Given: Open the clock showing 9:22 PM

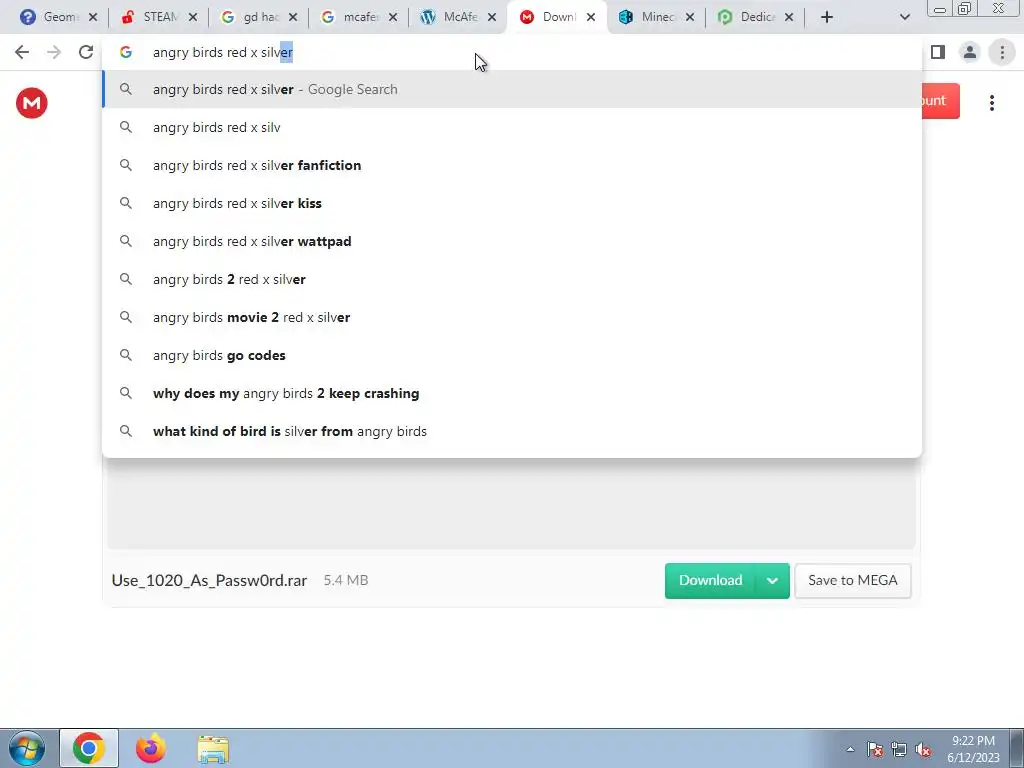Looking at the screenshot, I should tap(973, 749).
